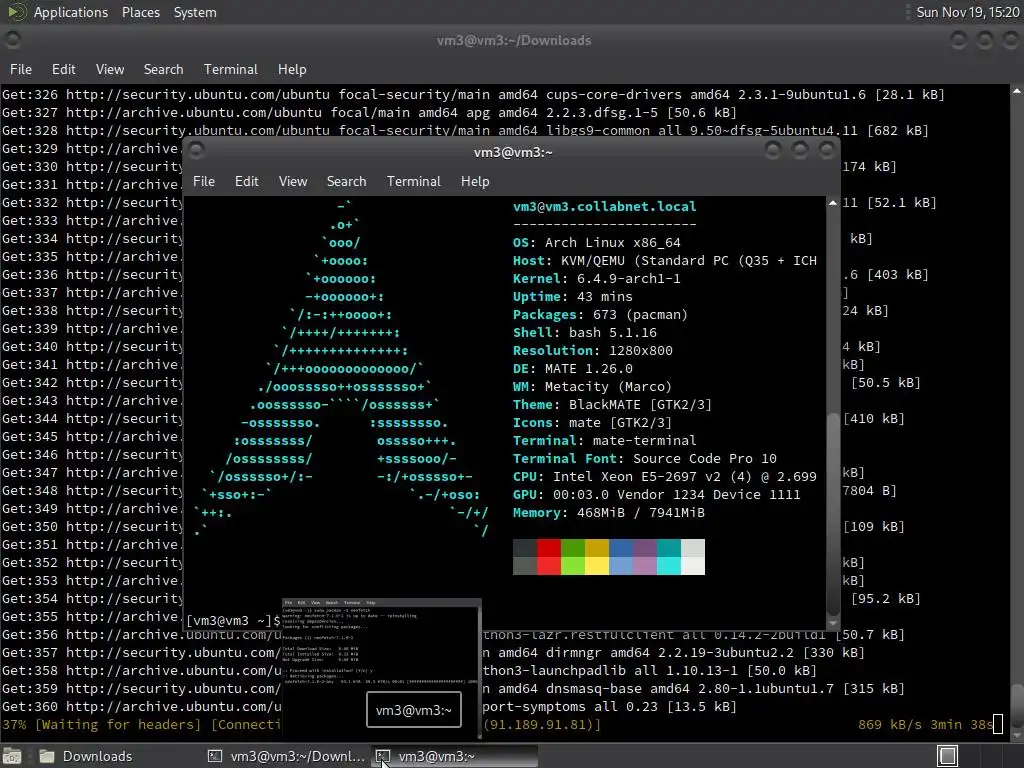1024x768 pixels.
Task: Click the 'Uptime: 43 mins' line
Action: point(572,296)
